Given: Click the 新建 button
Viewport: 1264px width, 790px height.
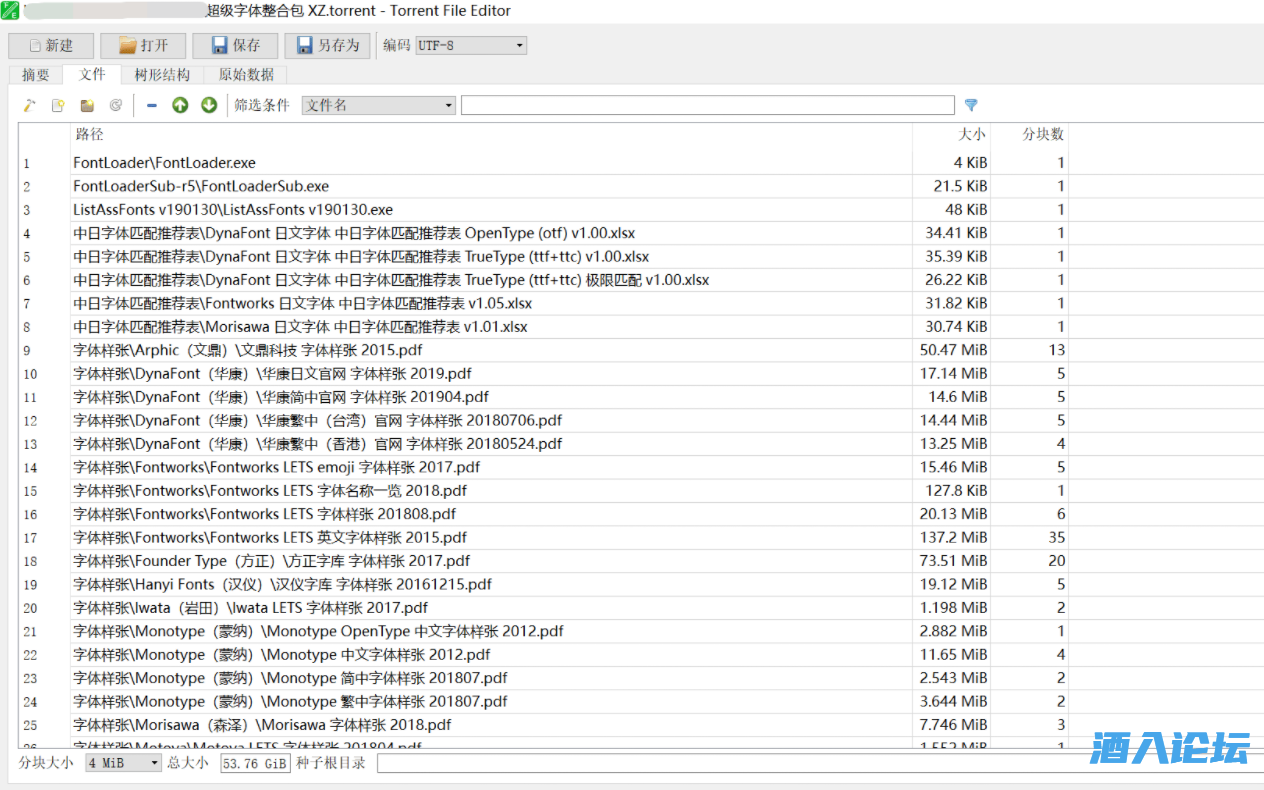Looking at the screenshot, I should click(x=51, y=46).
